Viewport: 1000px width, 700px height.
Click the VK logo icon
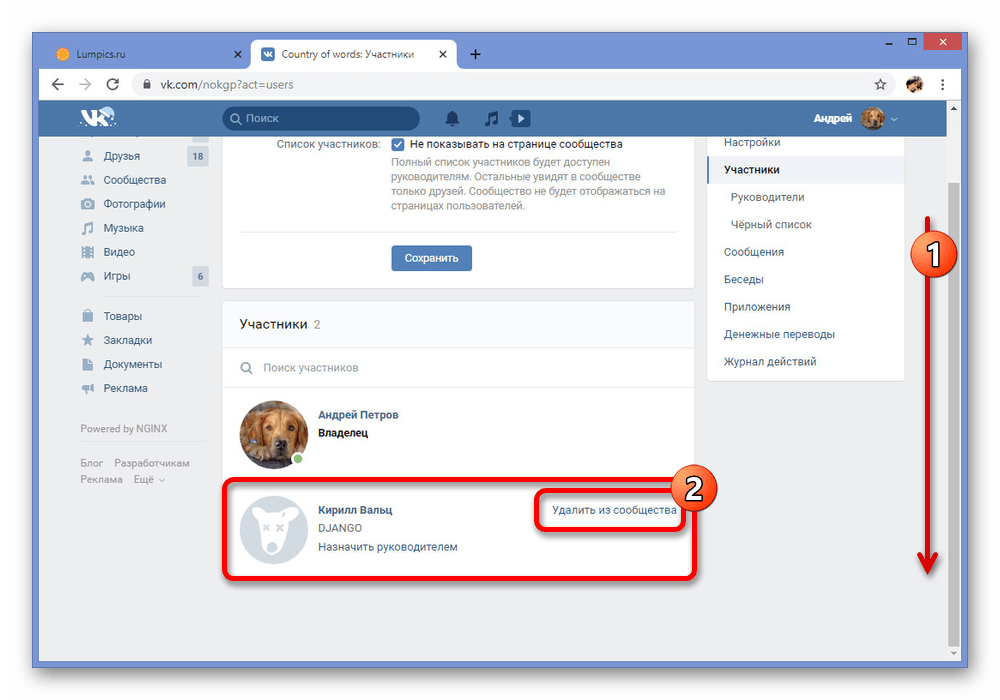[x=98, y=117]
